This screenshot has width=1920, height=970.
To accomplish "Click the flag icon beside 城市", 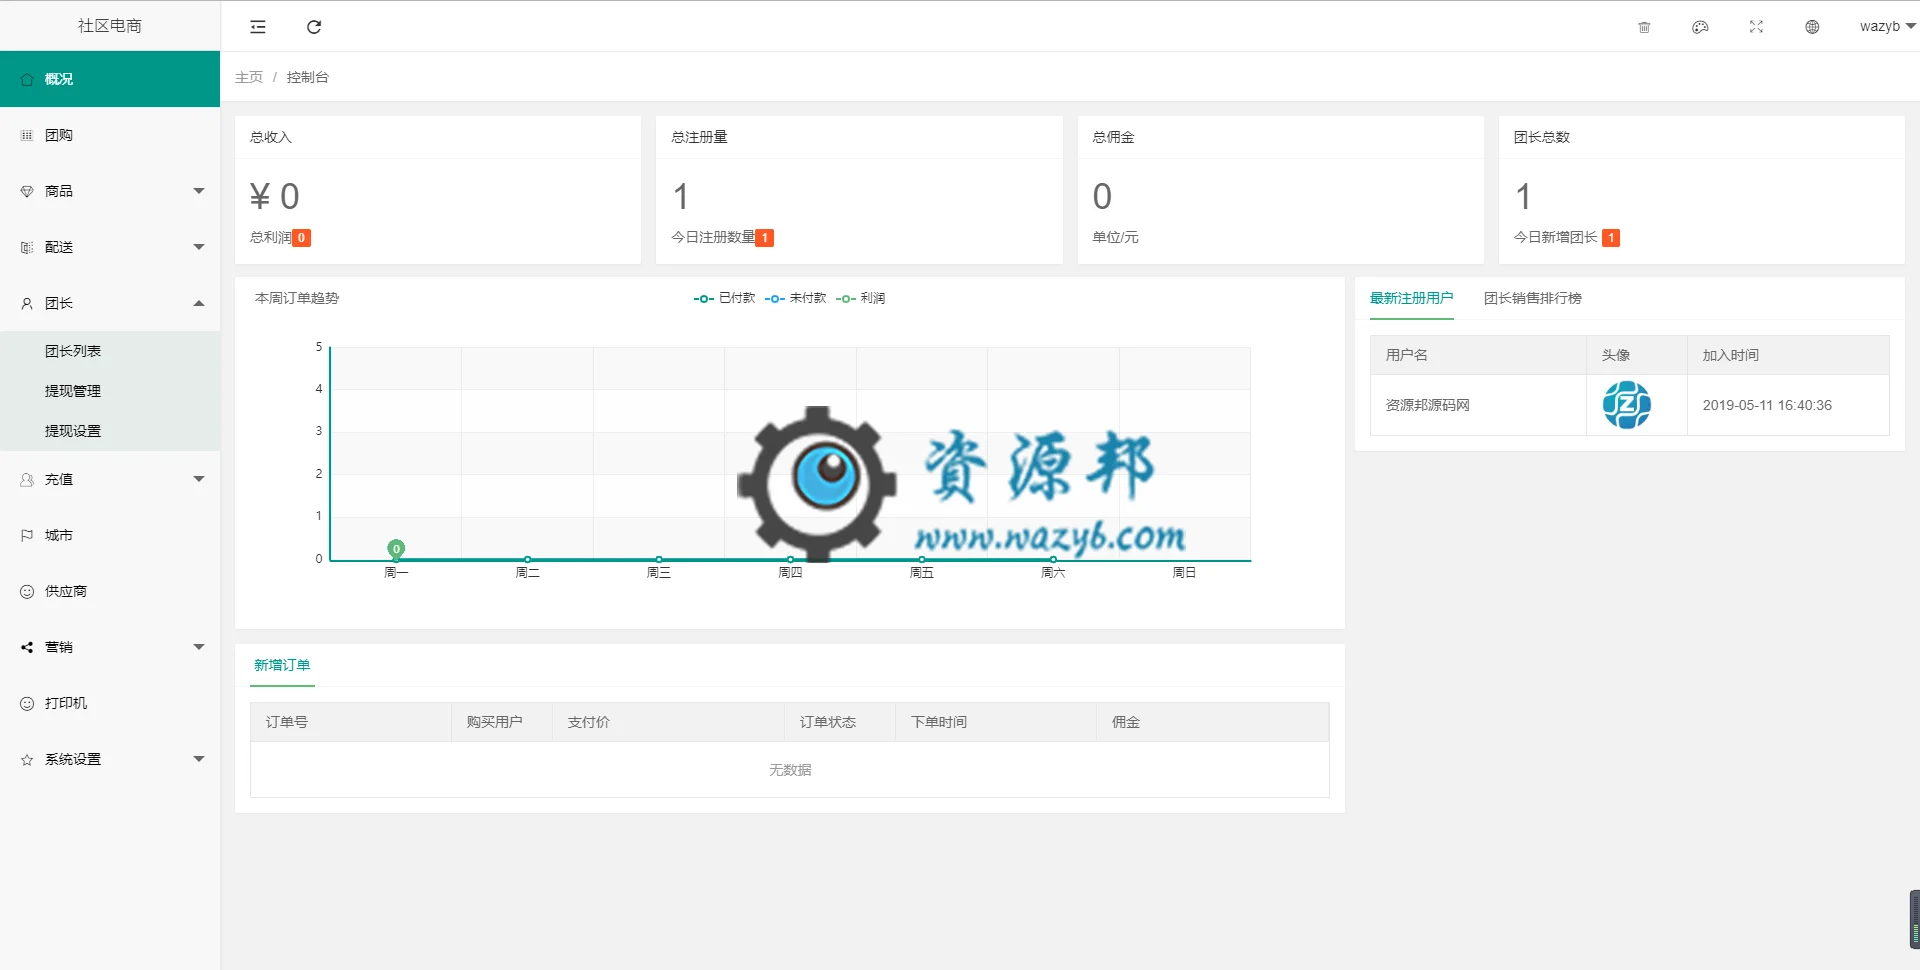I will pos(27,535).
